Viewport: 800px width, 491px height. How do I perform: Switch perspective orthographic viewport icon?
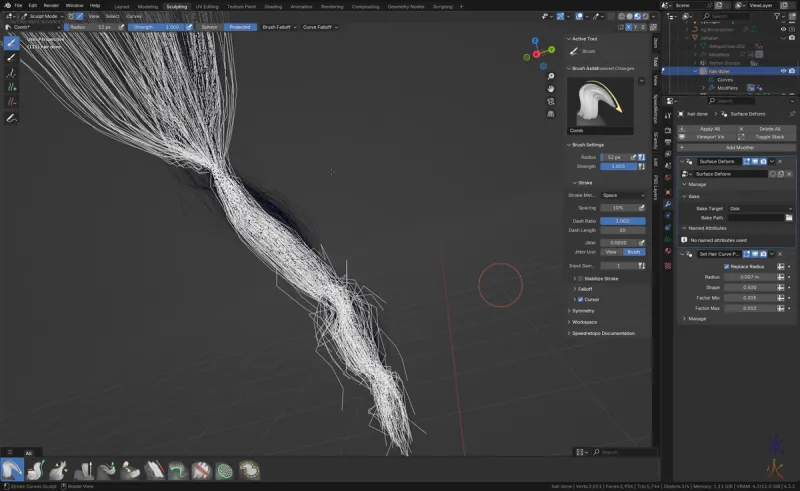click(x=551, y=114)
